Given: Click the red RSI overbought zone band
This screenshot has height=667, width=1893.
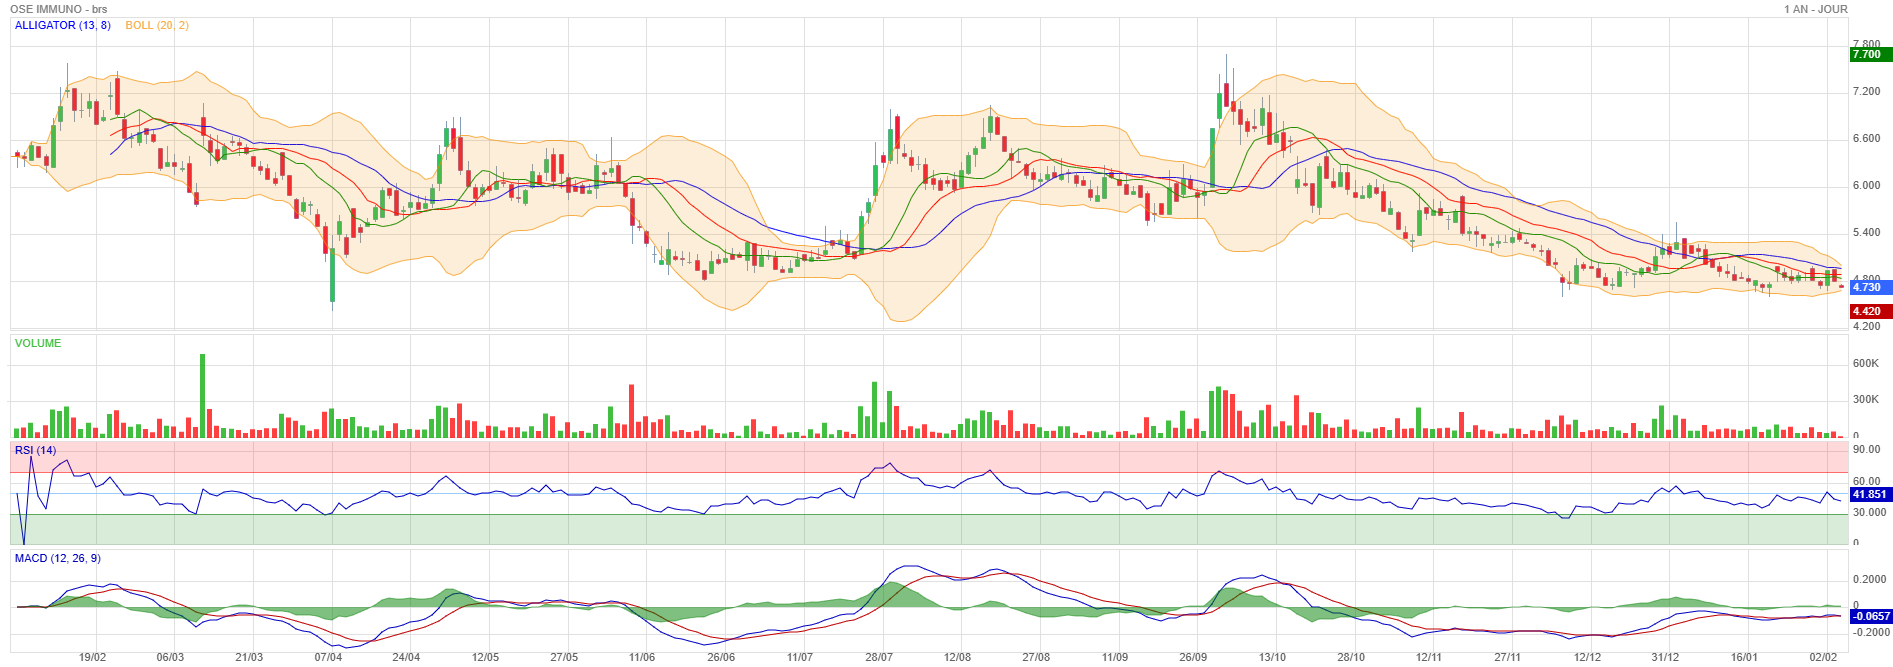Looking at the screenshot, I should click(x=900, y=456).
